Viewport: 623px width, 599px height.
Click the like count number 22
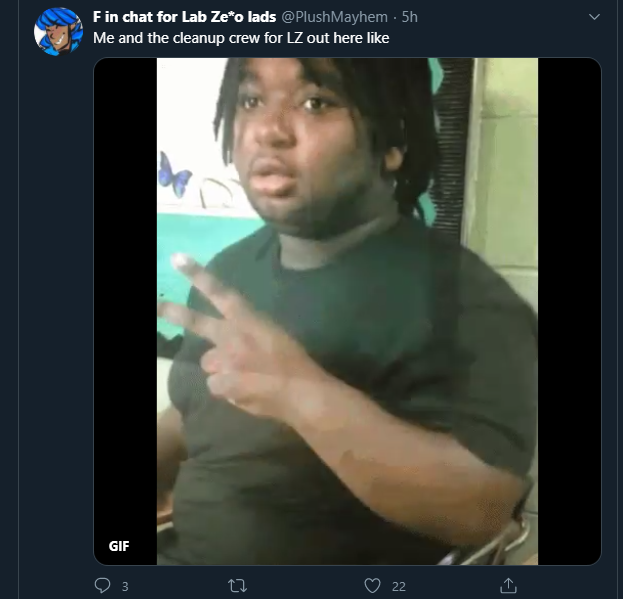[399, 586]
